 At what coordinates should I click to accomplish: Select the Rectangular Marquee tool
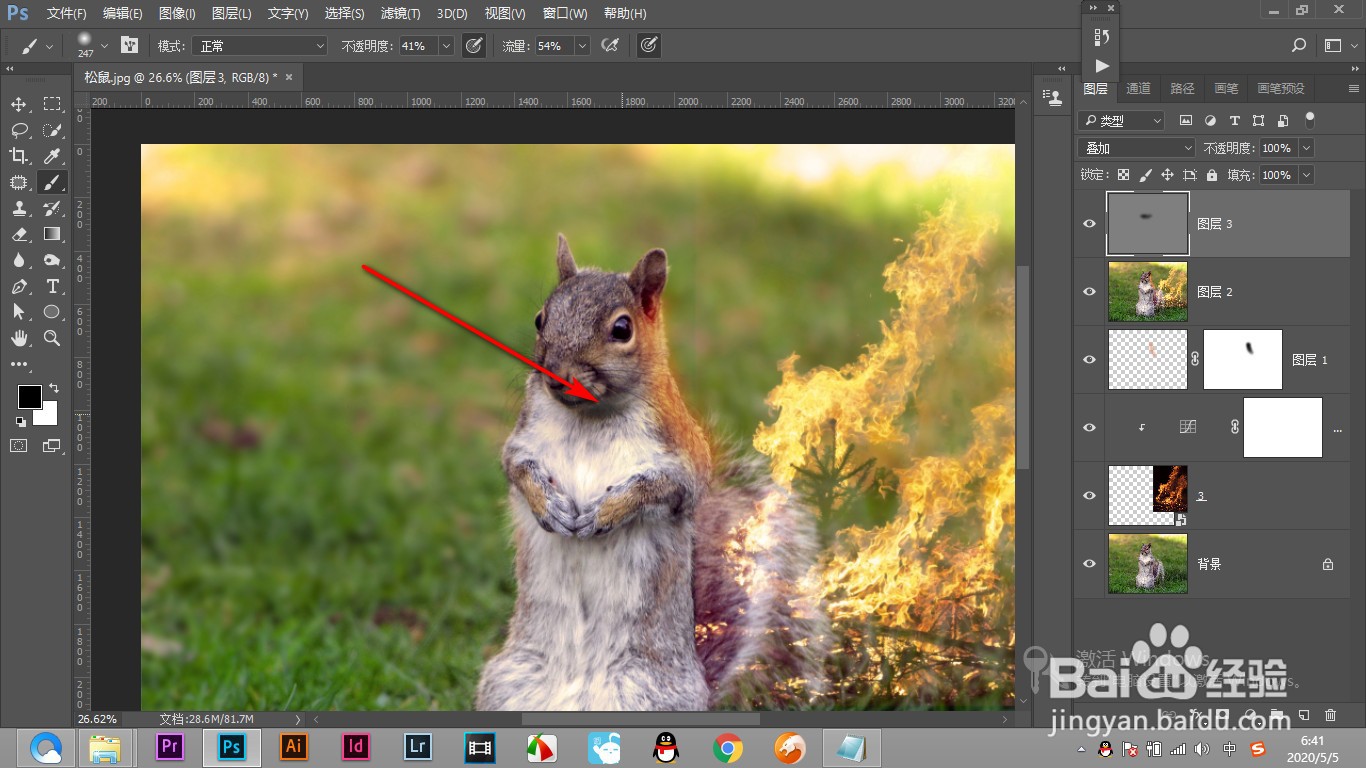click(x=52, y=104)
